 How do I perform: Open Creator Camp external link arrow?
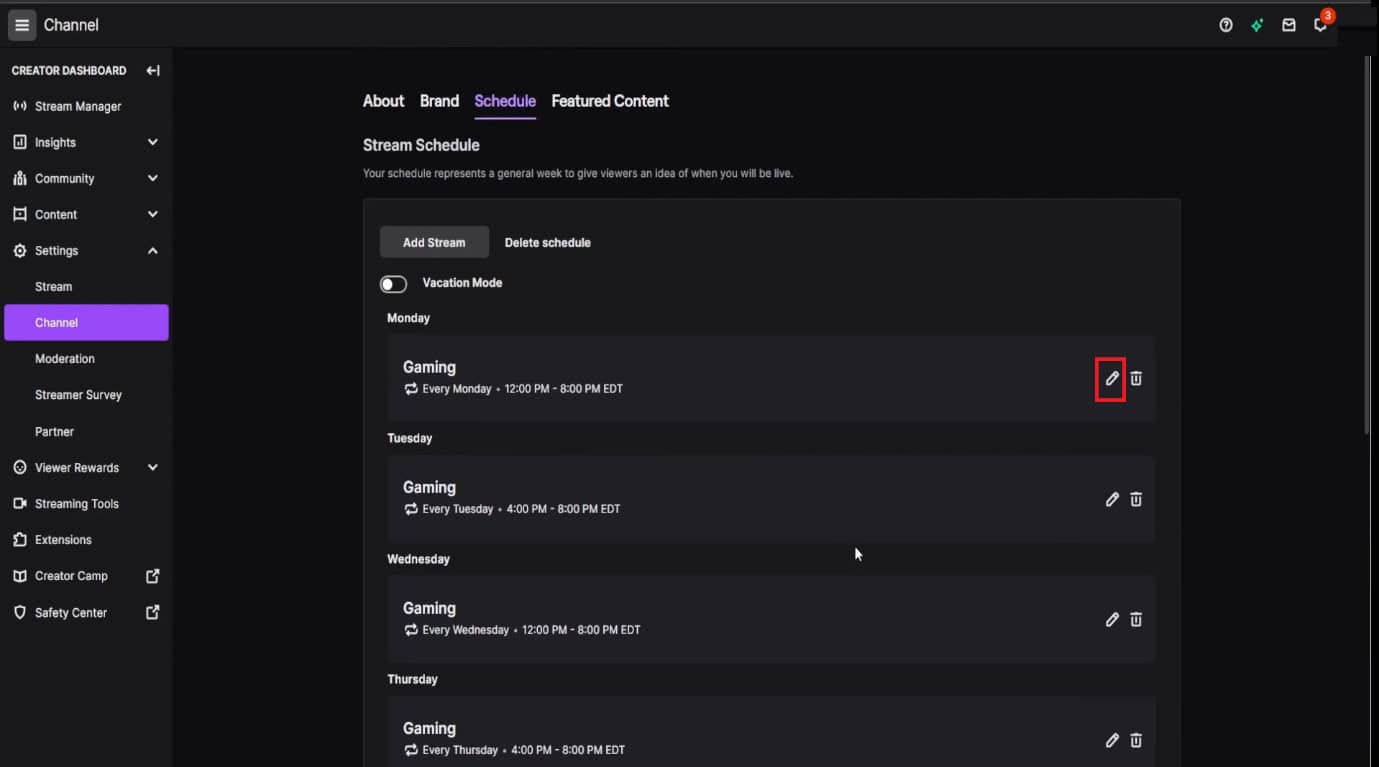point(153,576)
